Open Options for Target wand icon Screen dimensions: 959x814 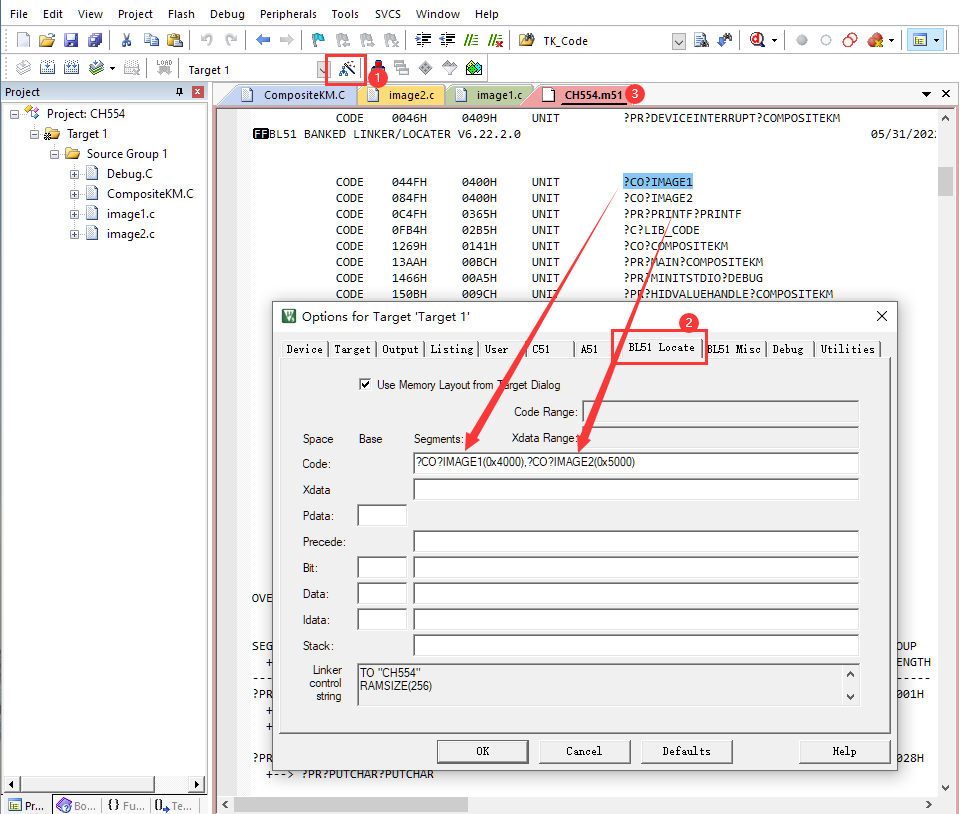(347, 69)
